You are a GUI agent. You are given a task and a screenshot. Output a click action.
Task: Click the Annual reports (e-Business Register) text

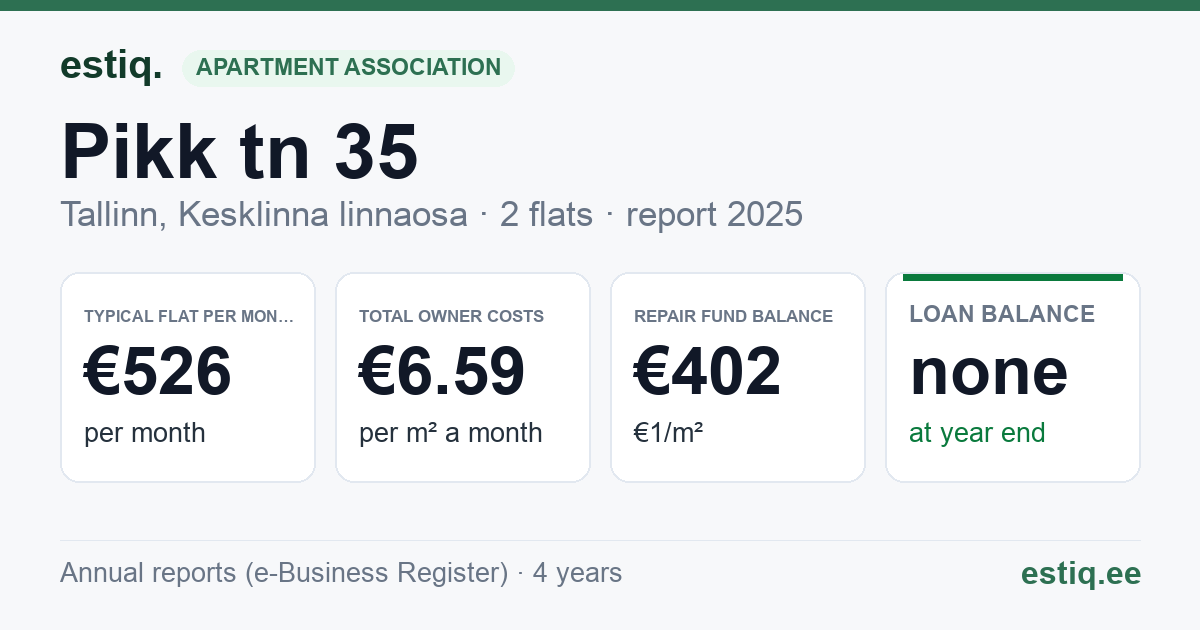tap(284, 573)
